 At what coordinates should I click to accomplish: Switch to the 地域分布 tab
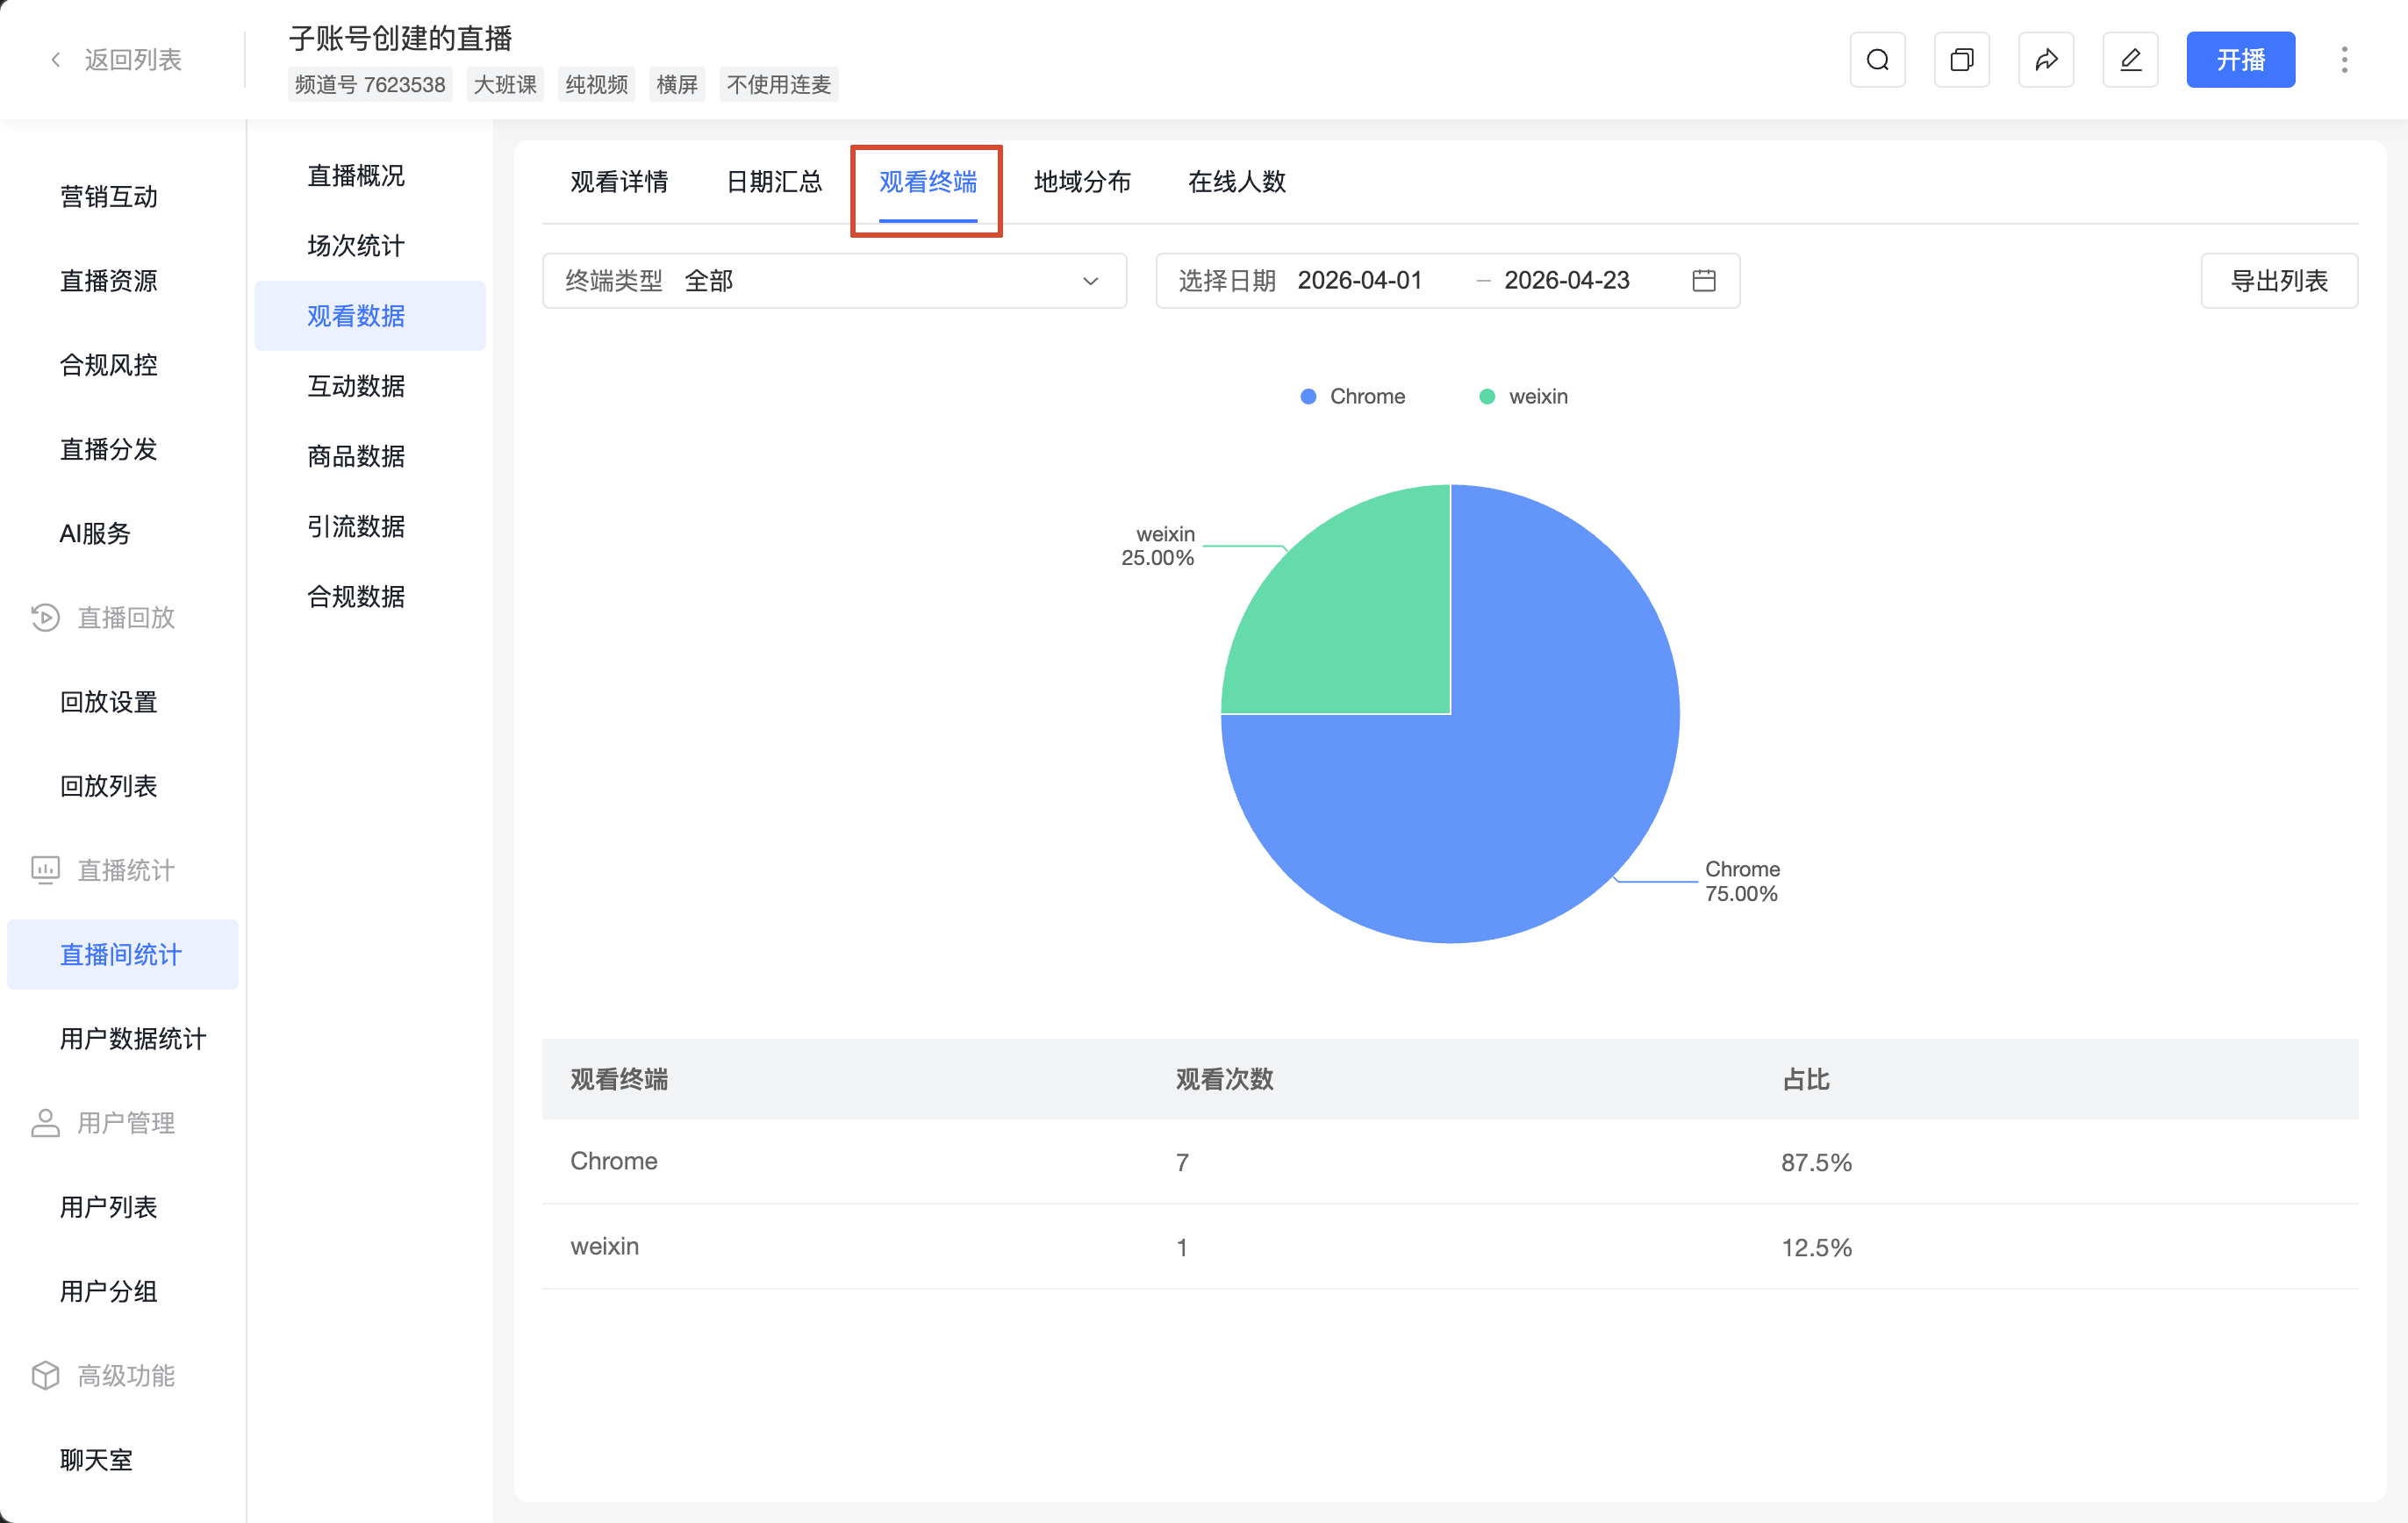[x=1082, y=182]
